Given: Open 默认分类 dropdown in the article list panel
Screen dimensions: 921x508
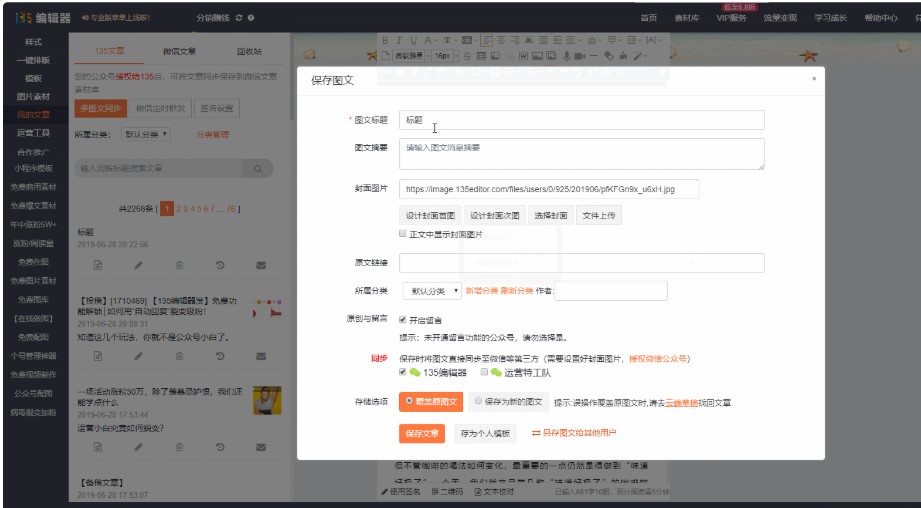Looking at the screenshot, I should tap(147, 133).
